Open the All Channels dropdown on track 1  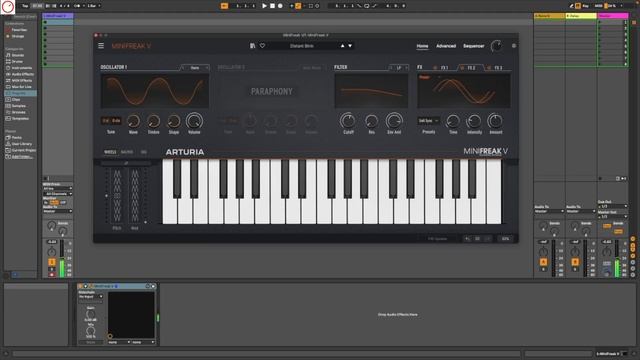[58, 194]
